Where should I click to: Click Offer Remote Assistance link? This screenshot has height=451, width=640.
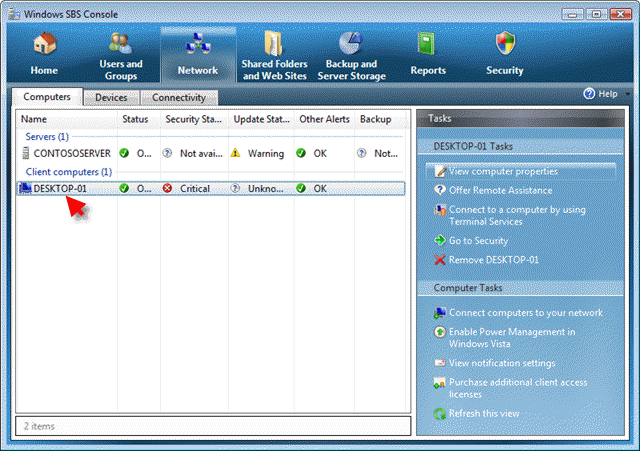500,190
